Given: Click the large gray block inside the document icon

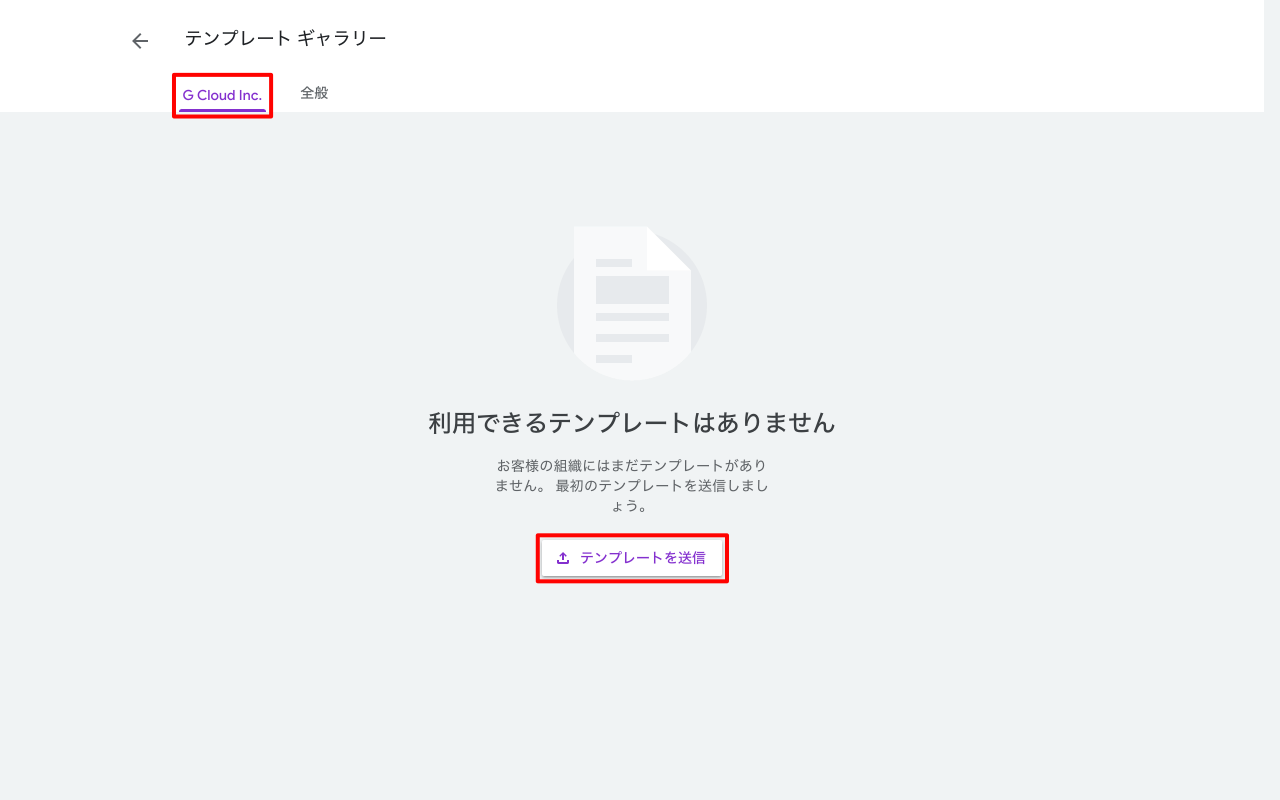Looking at the screenshot, I should coord(632,290).
